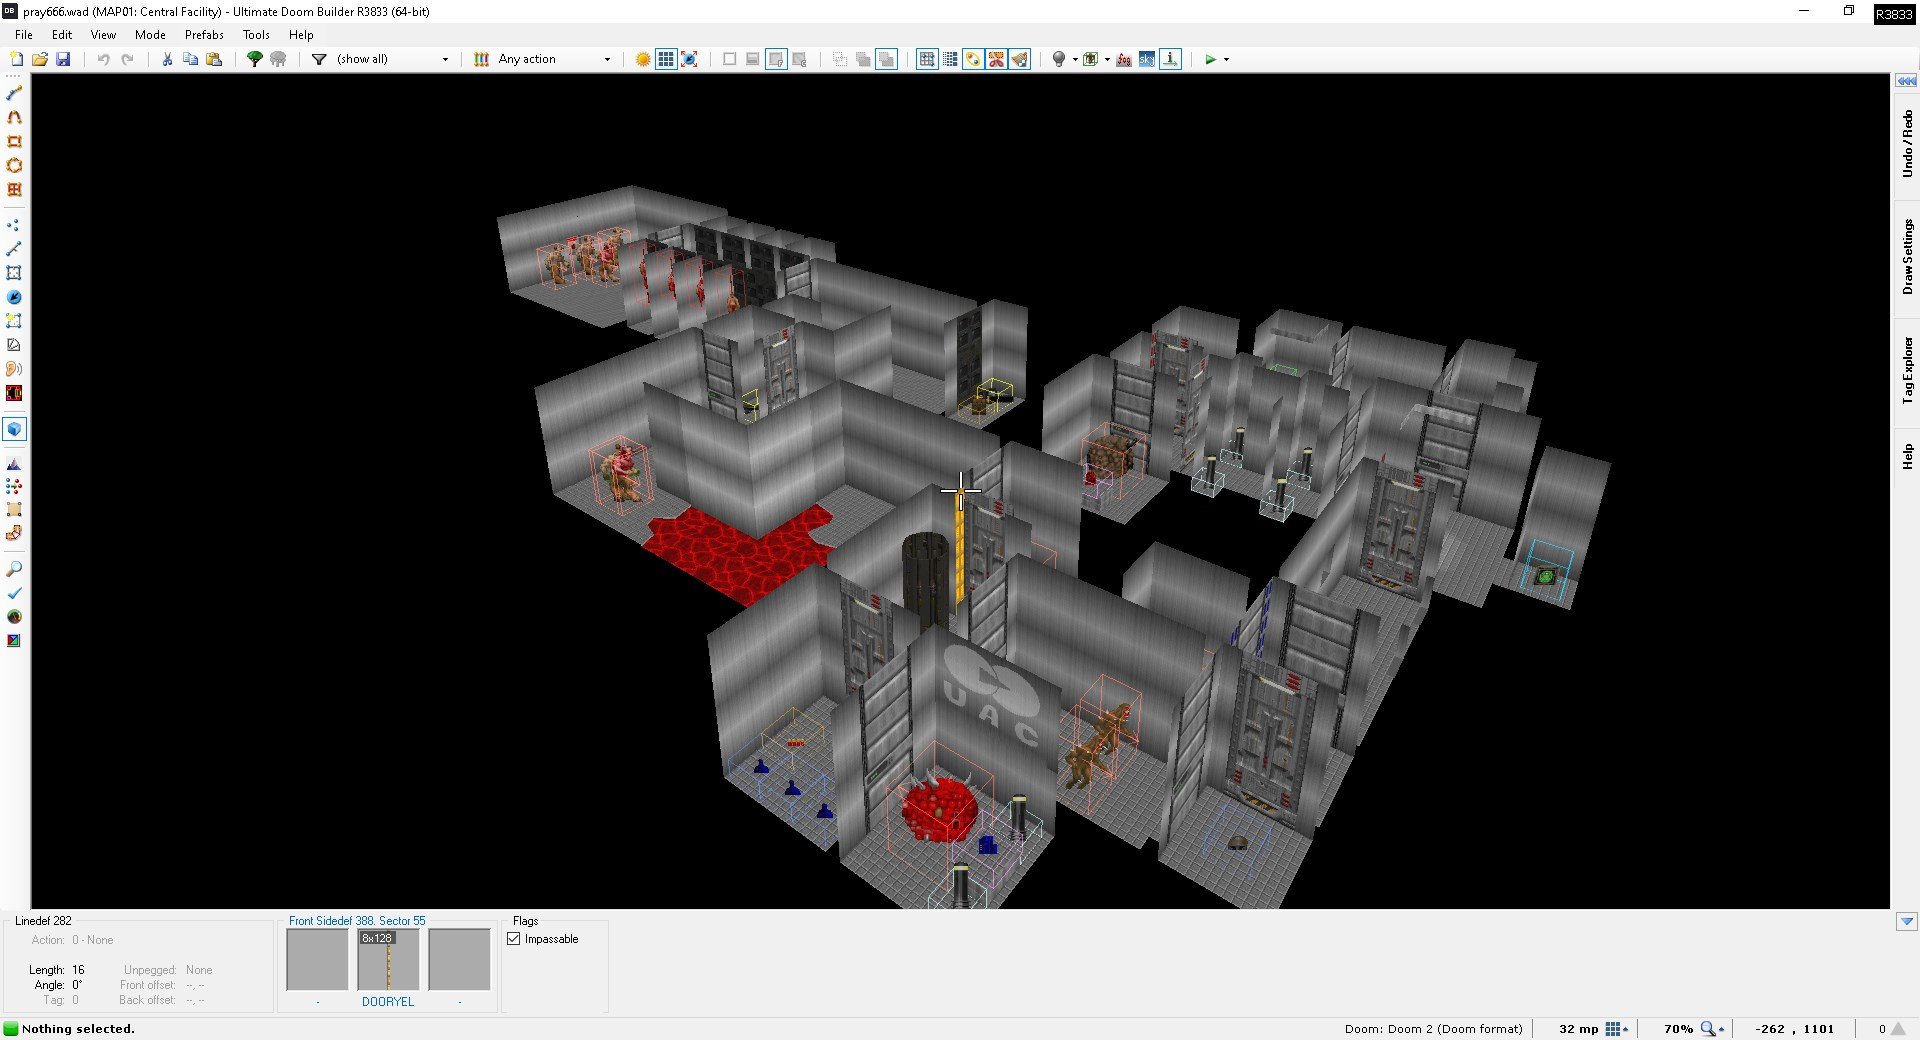Open the File menu
The image size is (1920, 1040).
coord(24,34)
